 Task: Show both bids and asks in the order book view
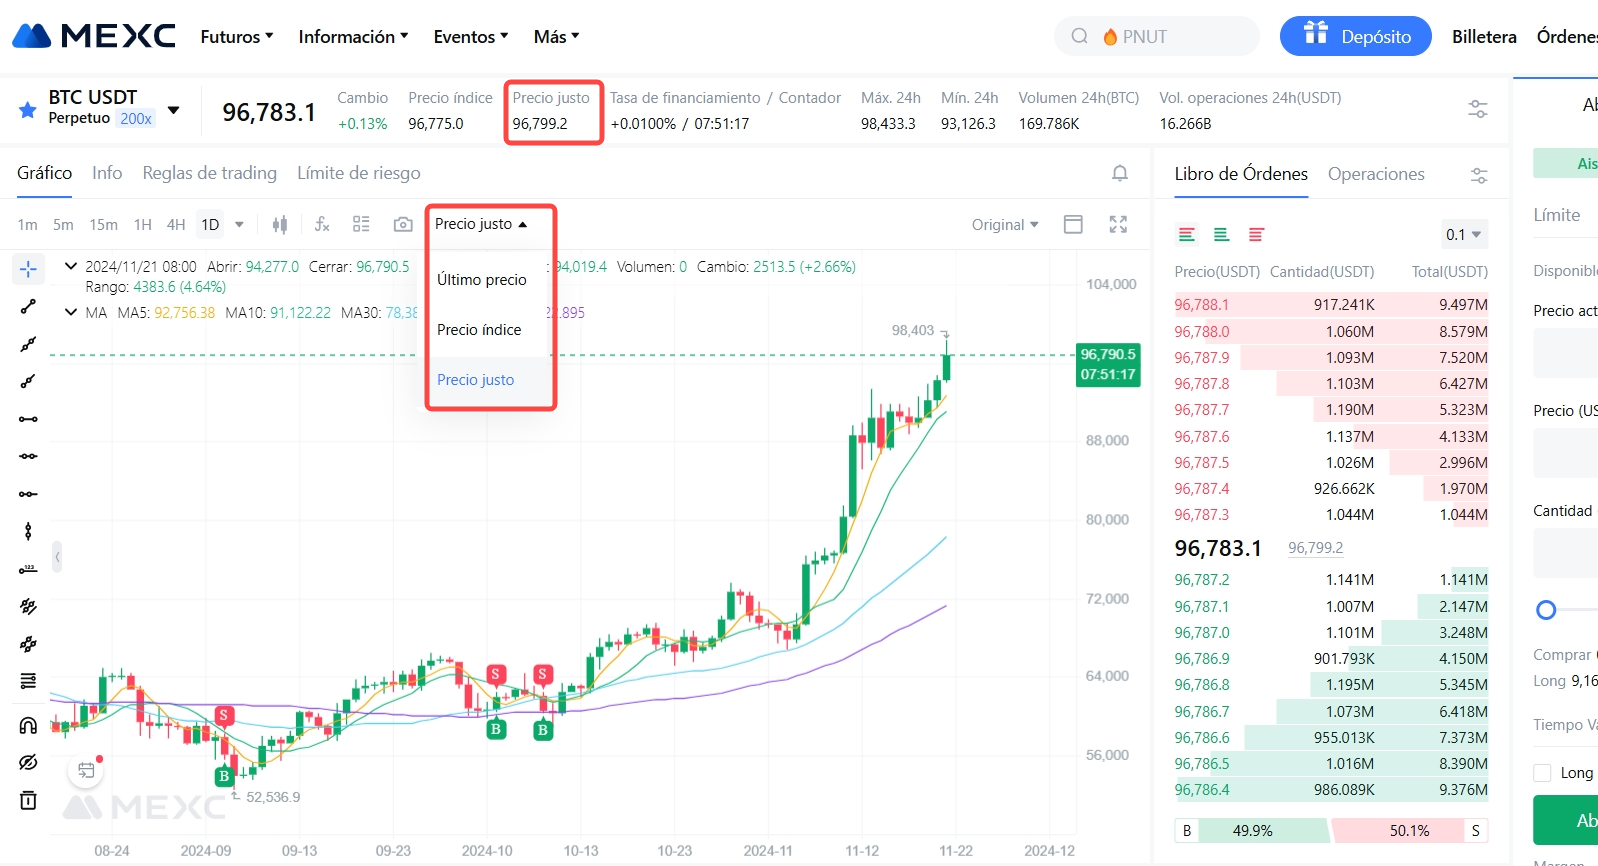1187,234
